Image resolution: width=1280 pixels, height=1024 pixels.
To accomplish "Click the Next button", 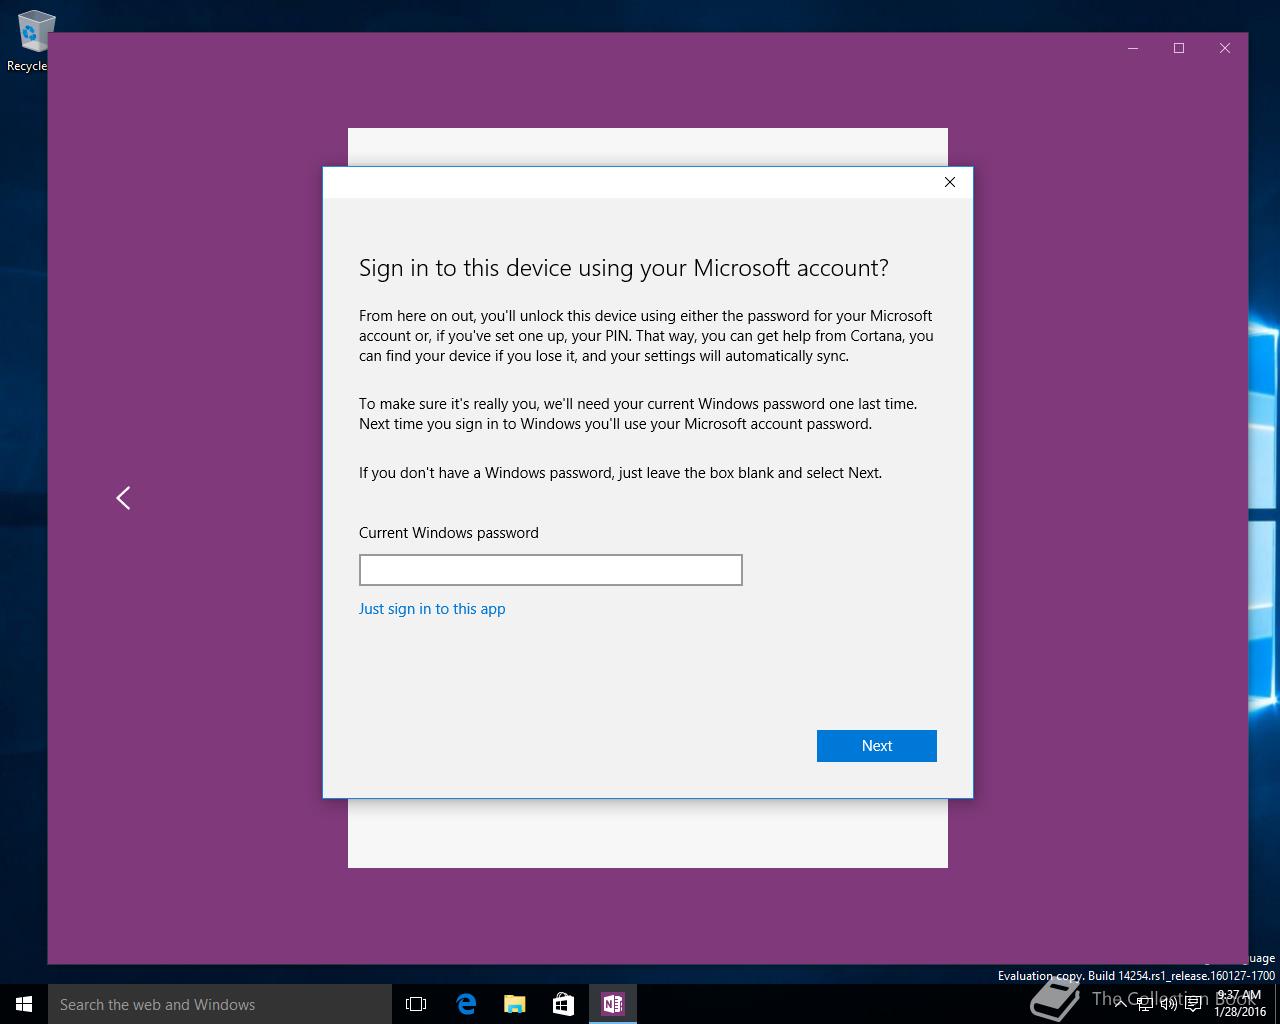I will (876, 746).
